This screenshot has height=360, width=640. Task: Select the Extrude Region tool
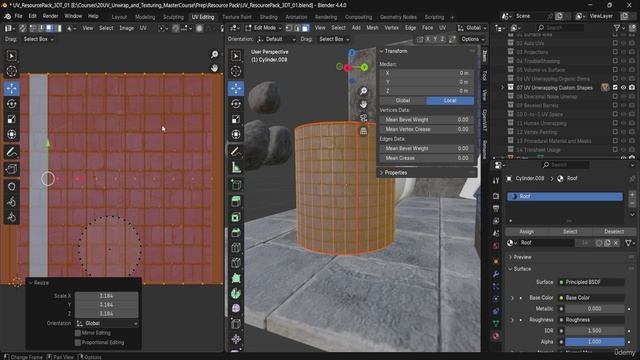[x=236, y=201]
